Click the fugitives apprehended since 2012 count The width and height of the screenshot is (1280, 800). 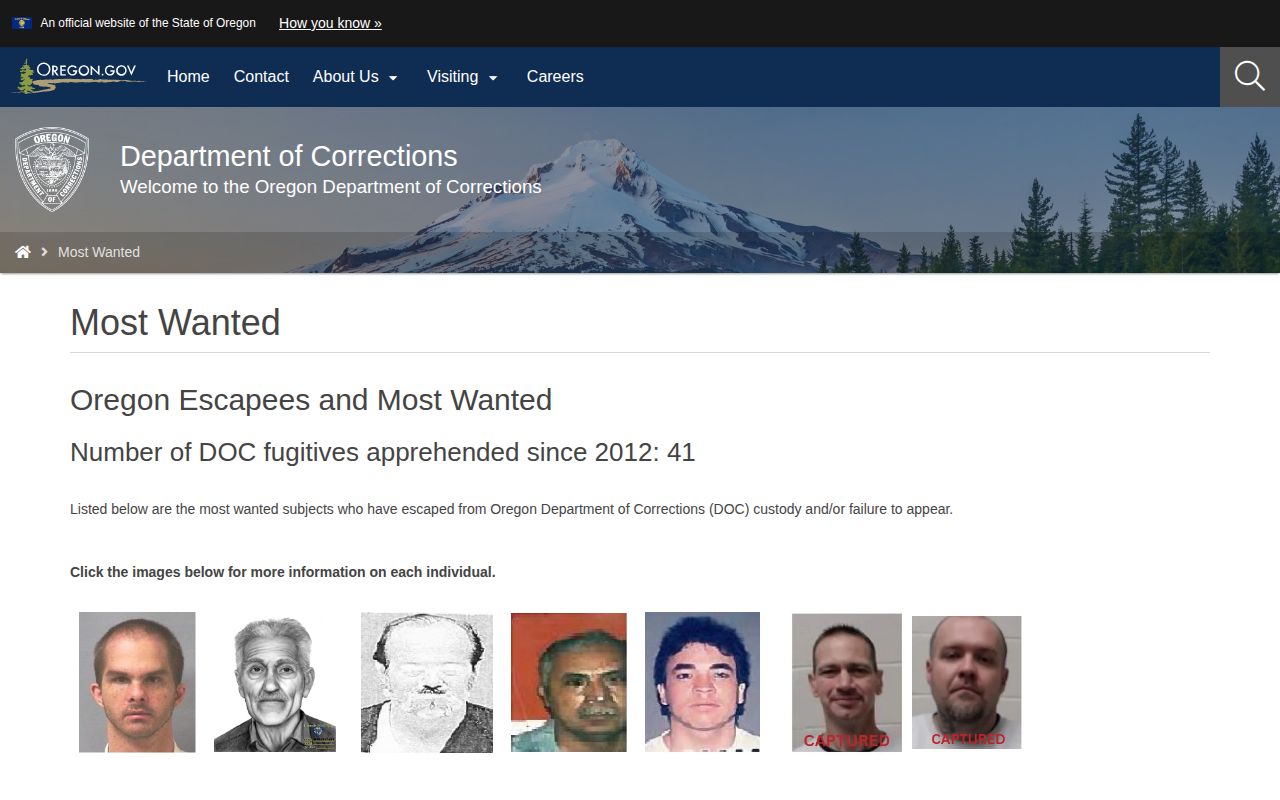tap(382, 453)
